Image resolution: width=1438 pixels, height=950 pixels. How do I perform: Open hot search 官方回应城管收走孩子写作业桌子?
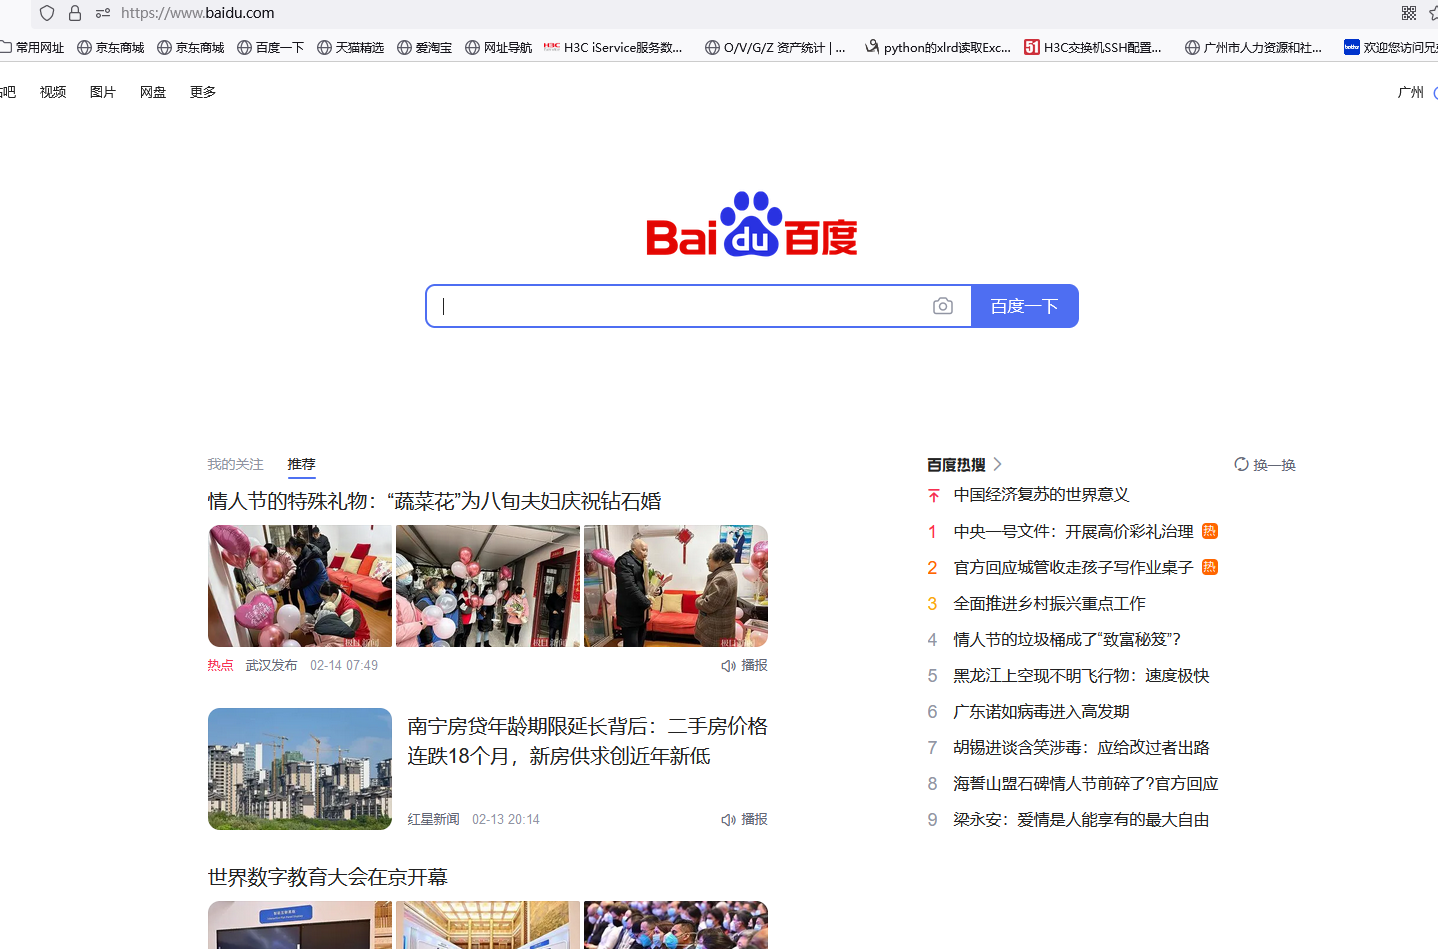point(1073,567)
